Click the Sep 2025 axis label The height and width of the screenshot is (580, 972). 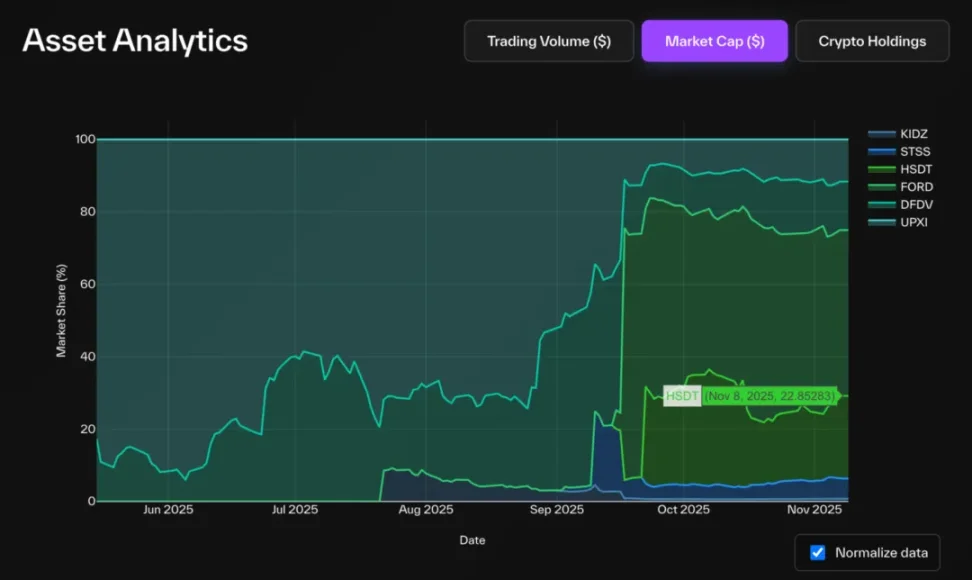click(556, 510)
